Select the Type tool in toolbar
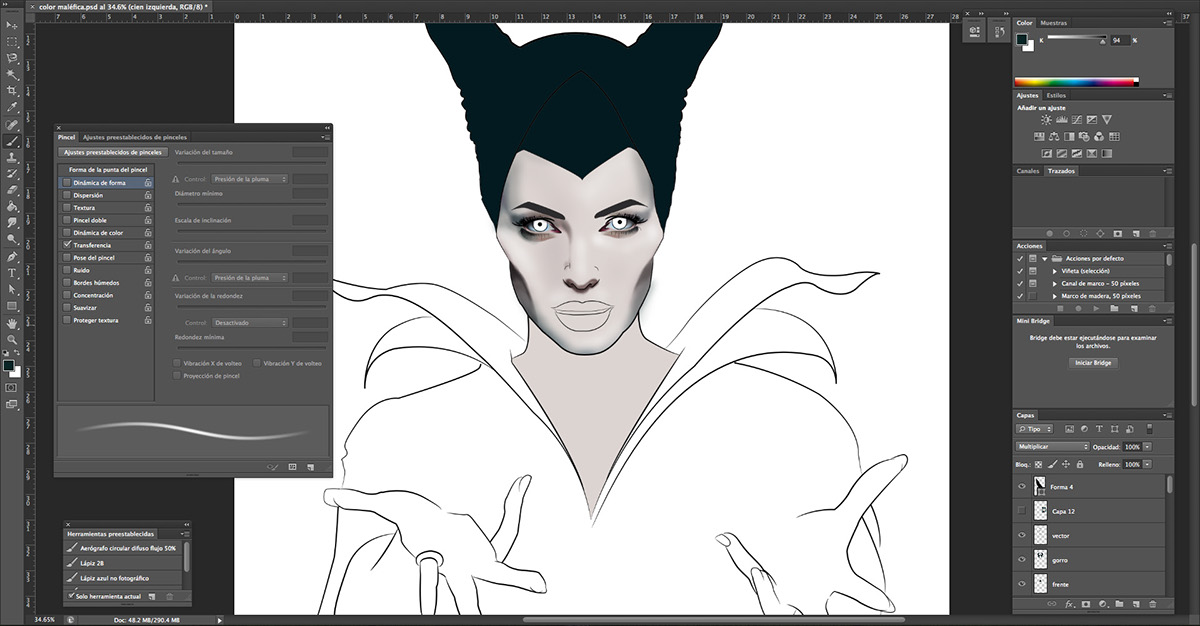This screenshot has height=626, width=1200. pyautogui.click(x=12, y=273)
